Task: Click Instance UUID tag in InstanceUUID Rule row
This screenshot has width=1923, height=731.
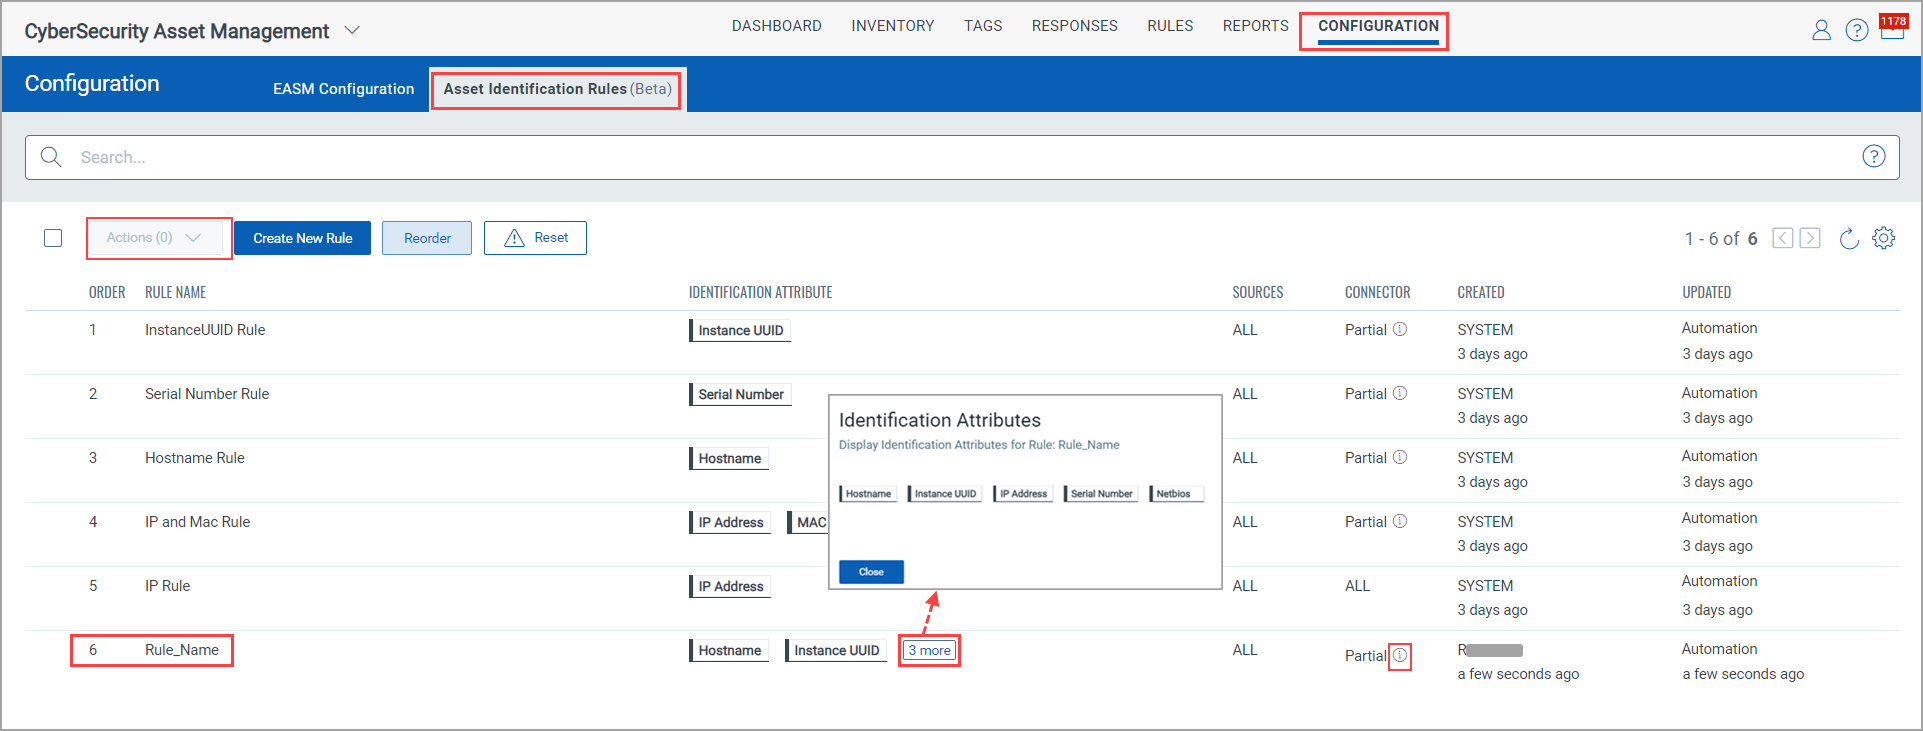Action: (x=740, y=331)
